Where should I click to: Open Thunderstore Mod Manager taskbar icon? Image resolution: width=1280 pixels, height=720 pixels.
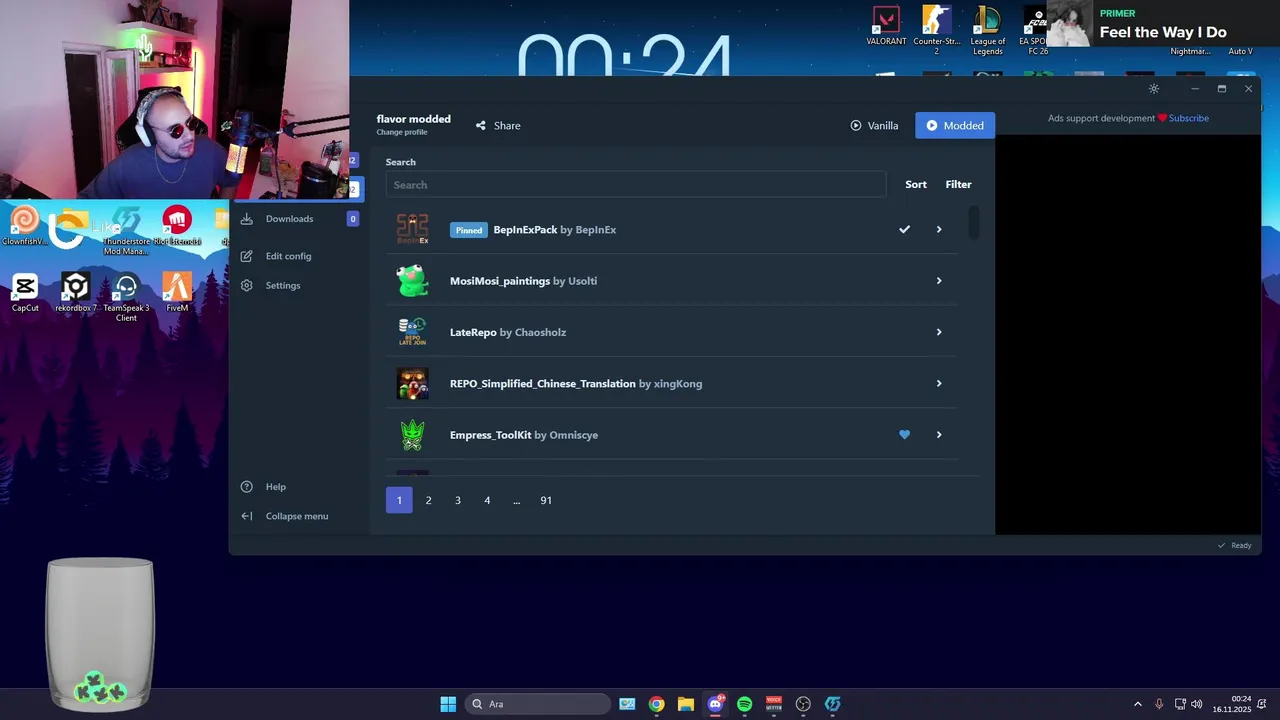[x=832, y=704]
